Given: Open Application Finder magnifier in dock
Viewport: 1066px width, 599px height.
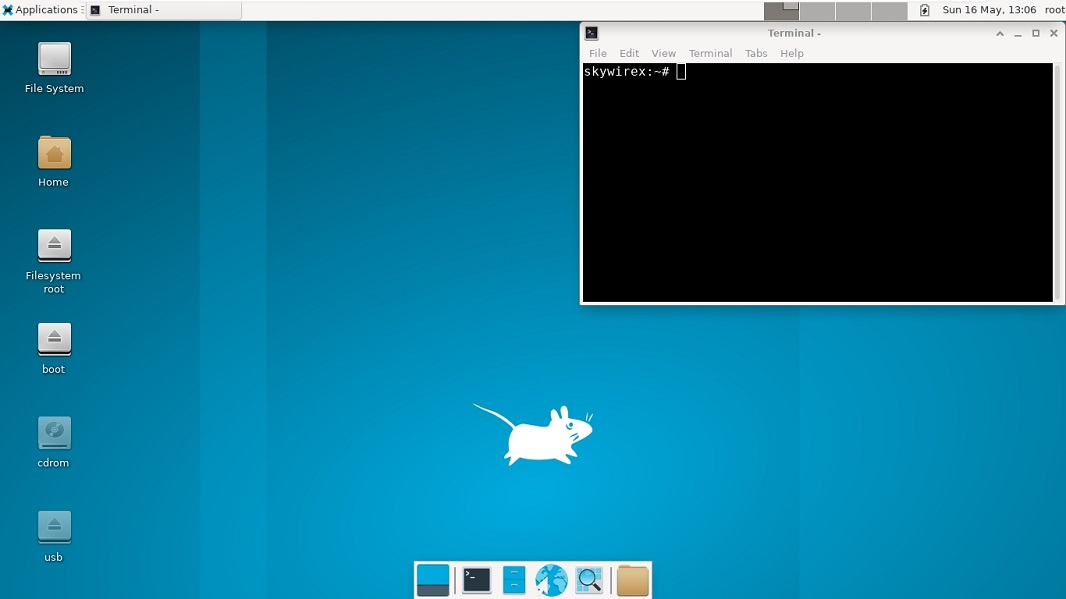Looking at the screenshot, I should (589, 580).
